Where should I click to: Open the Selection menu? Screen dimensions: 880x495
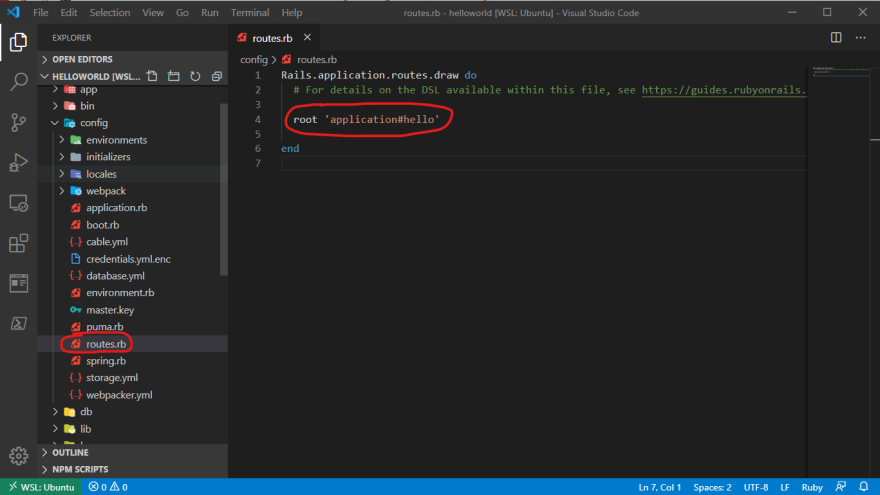tap(109, 12)
